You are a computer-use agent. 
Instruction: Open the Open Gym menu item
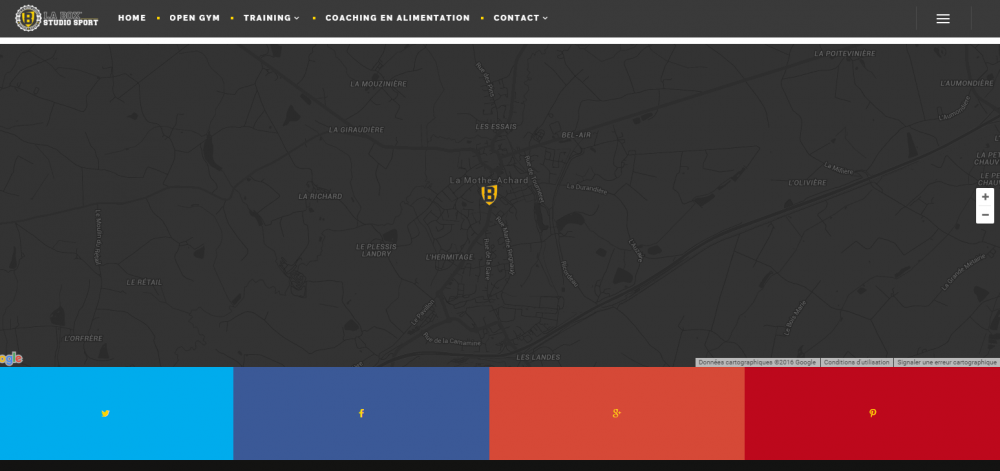pyautogui.click(x=194, y=18)
